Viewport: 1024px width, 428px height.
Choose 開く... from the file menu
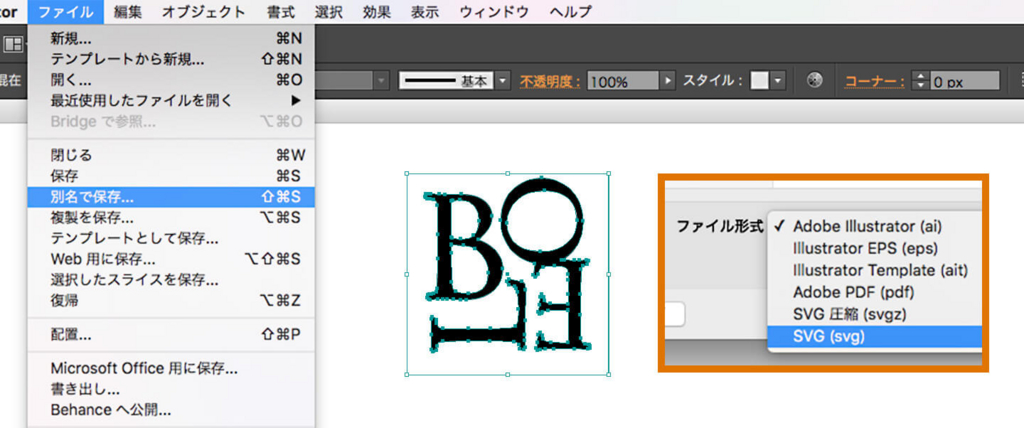coord(171,80)
